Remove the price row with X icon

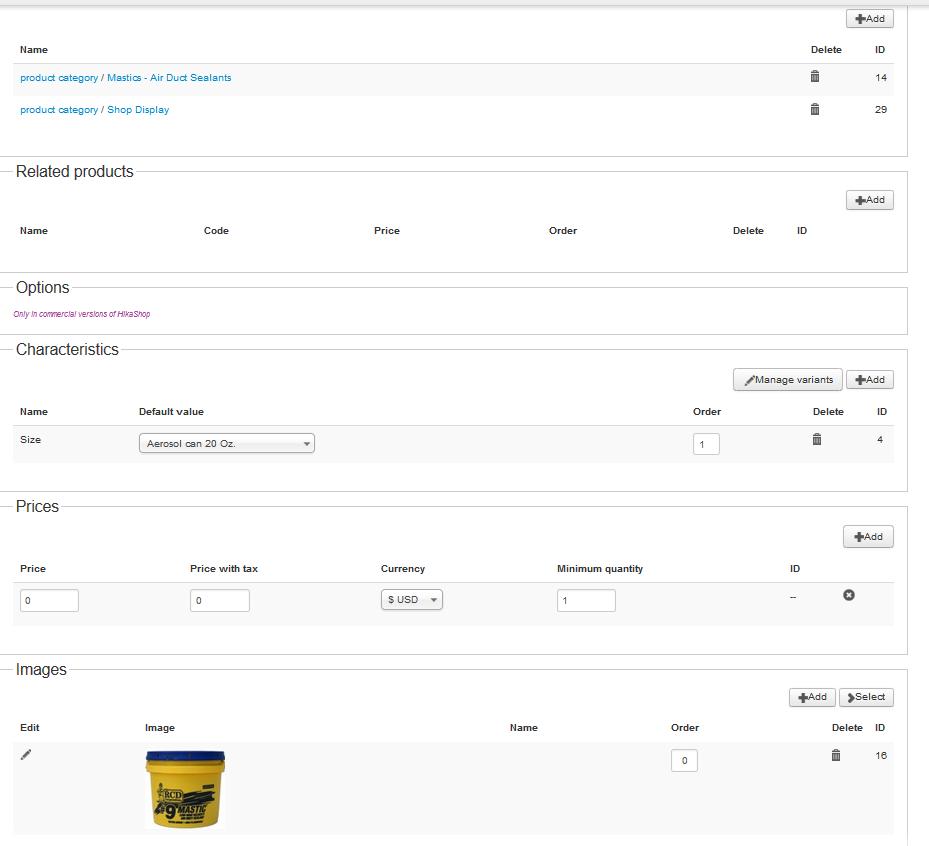tap(849, 595)
